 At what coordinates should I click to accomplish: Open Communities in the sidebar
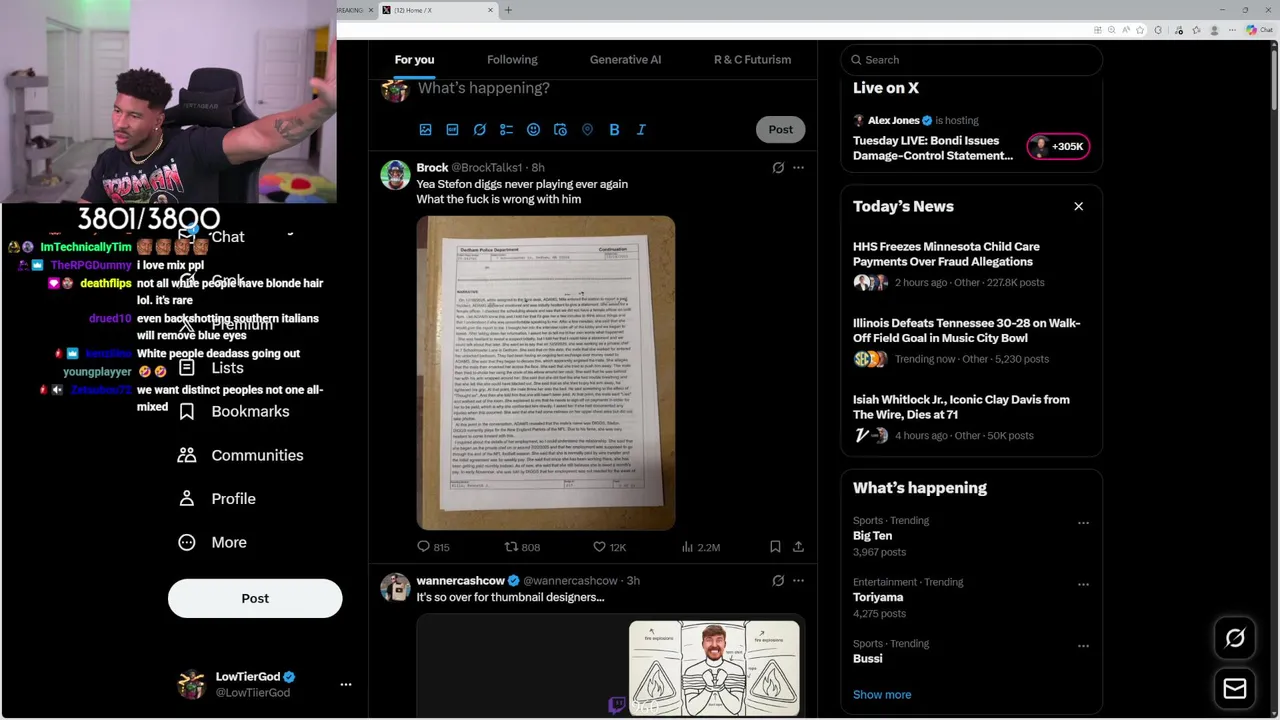pos(240,455)
